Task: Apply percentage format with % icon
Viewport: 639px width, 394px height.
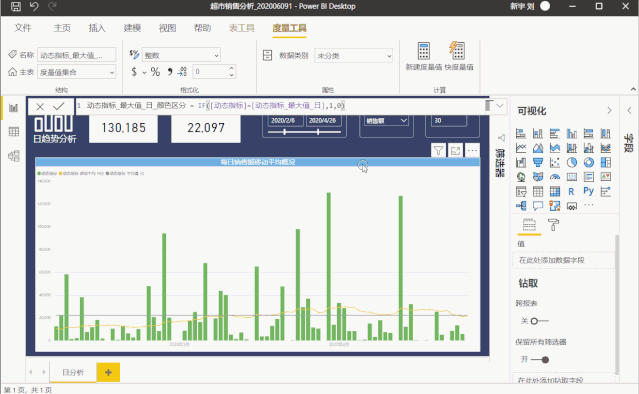Action: 155,72
